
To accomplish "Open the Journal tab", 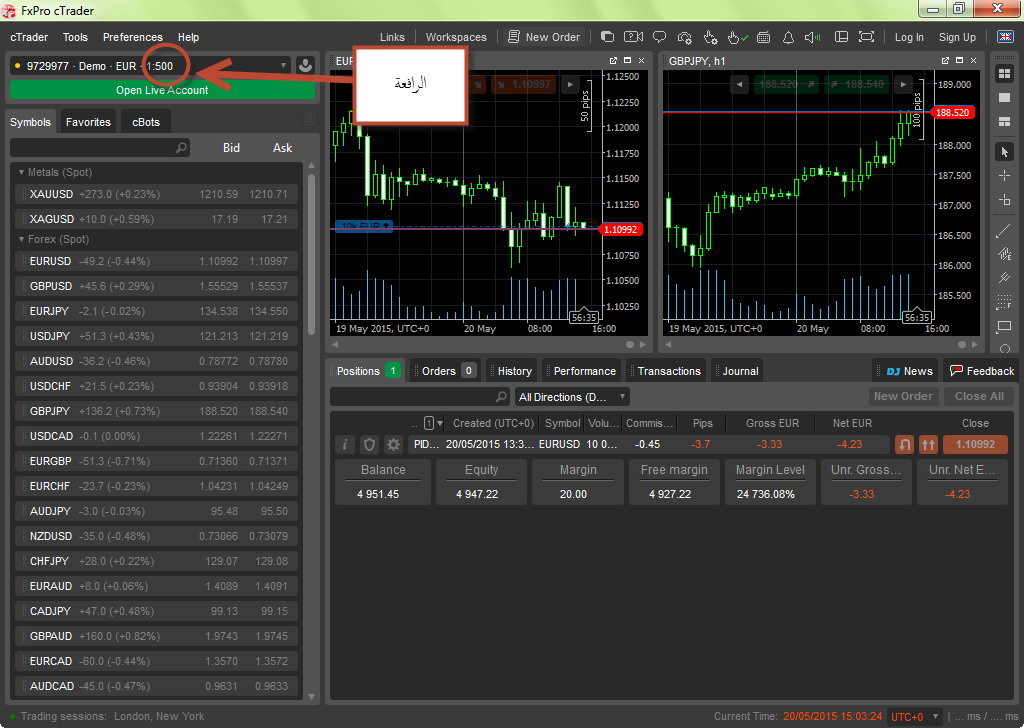I will (737, 371).
